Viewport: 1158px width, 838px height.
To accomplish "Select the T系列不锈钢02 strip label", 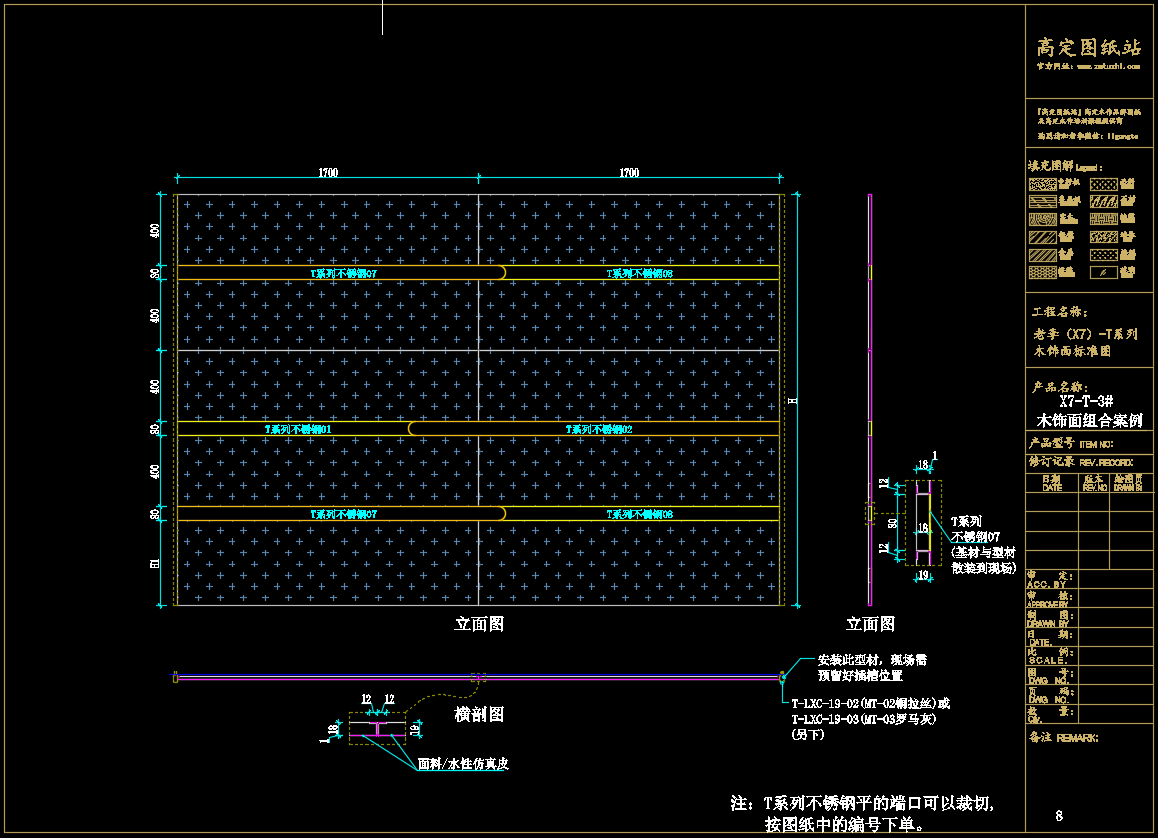I will click(x=599, y=429).
